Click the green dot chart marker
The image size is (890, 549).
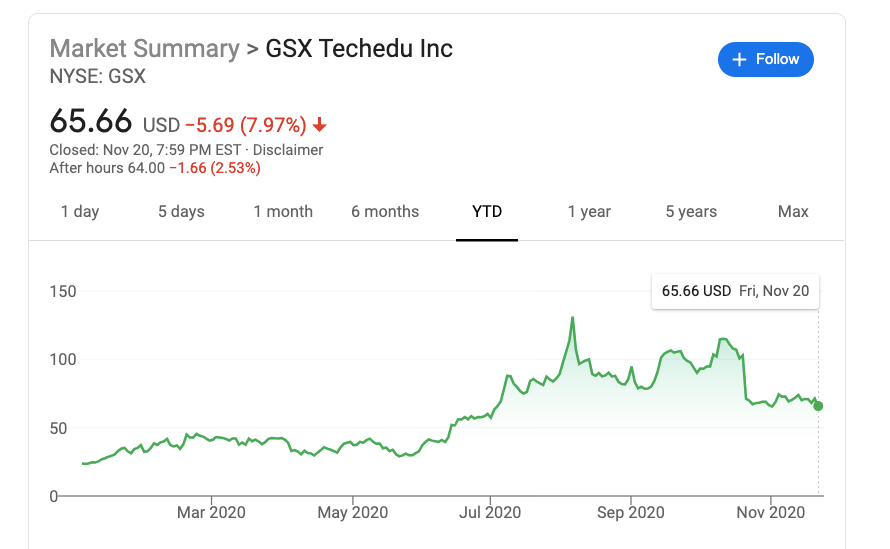[x=819, y=405]
